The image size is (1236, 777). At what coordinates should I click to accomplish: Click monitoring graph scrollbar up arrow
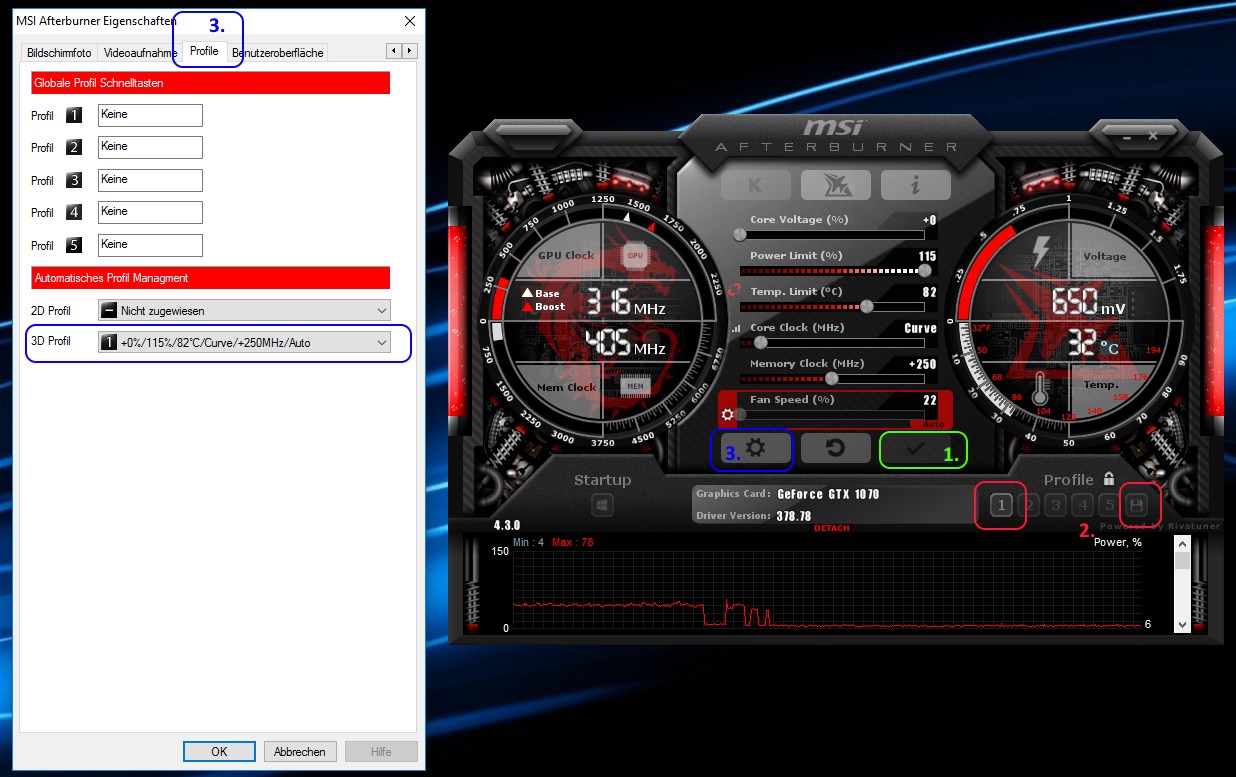pyautogui.click(x=1182, y=544)
